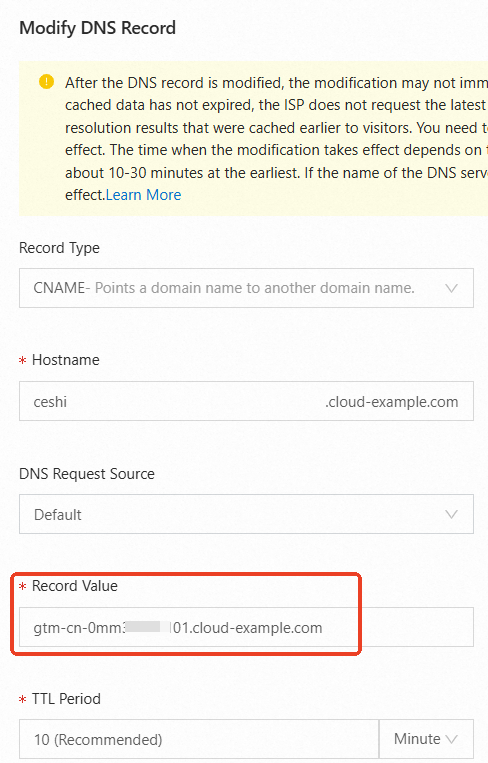Click the red asterisk beside Hostname

22,361
